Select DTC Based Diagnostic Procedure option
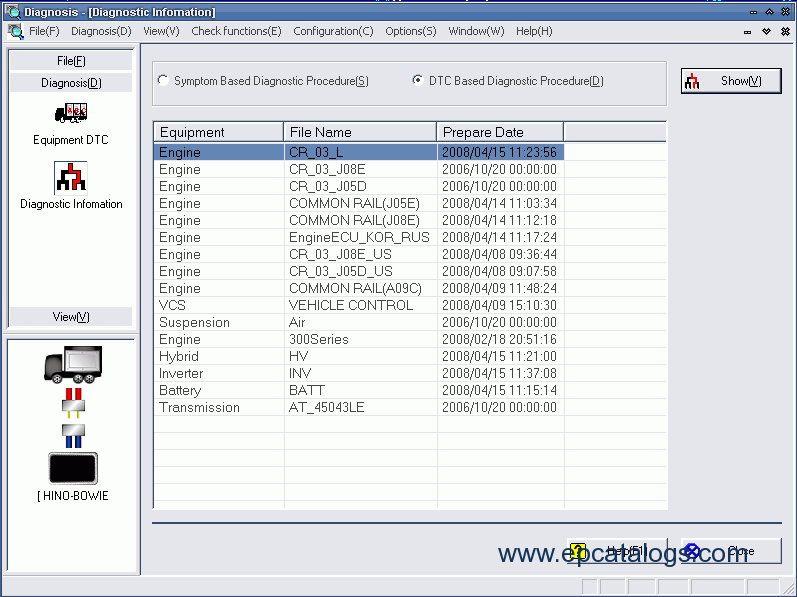Image resolution: width=797 pixels, height=597 pixels. click(418, 81)
